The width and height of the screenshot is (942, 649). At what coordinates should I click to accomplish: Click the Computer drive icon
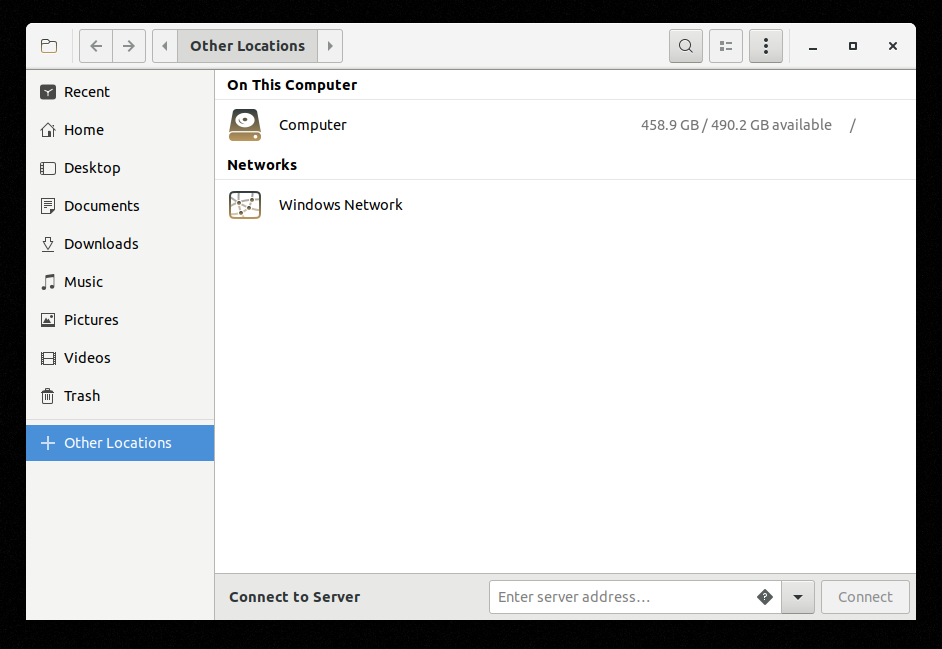point(245,125)
